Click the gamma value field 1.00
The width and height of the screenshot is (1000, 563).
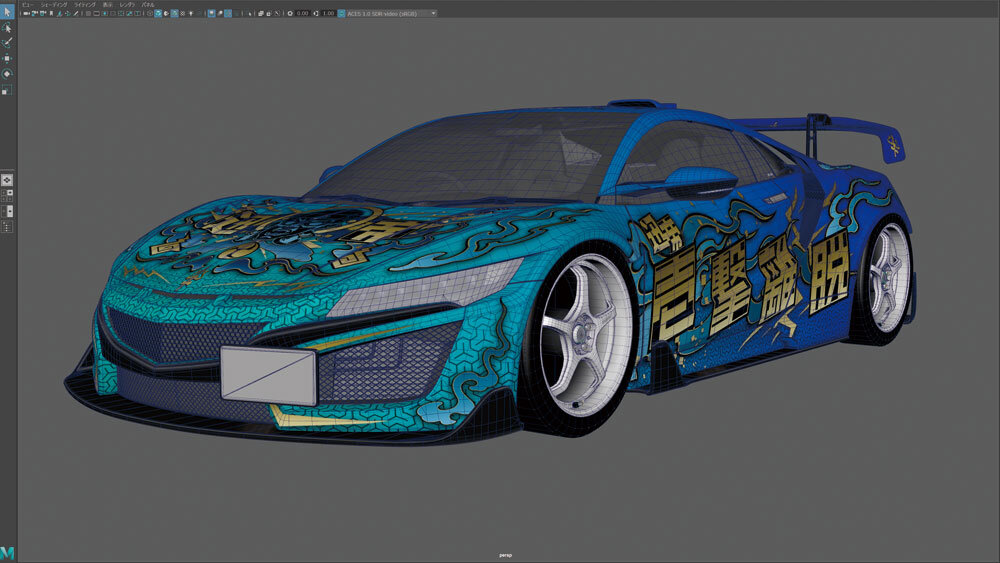[x=328, y=14]
